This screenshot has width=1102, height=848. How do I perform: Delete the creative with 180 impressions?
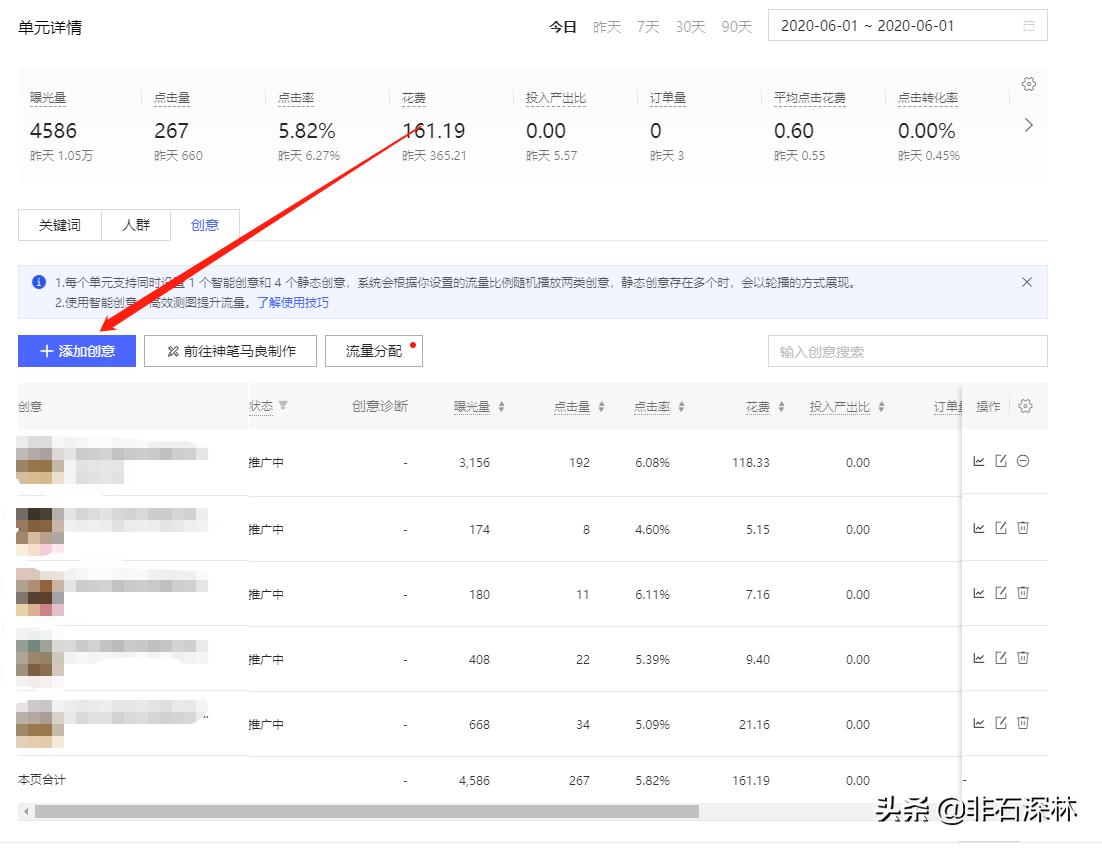[x=1023, y=593]
